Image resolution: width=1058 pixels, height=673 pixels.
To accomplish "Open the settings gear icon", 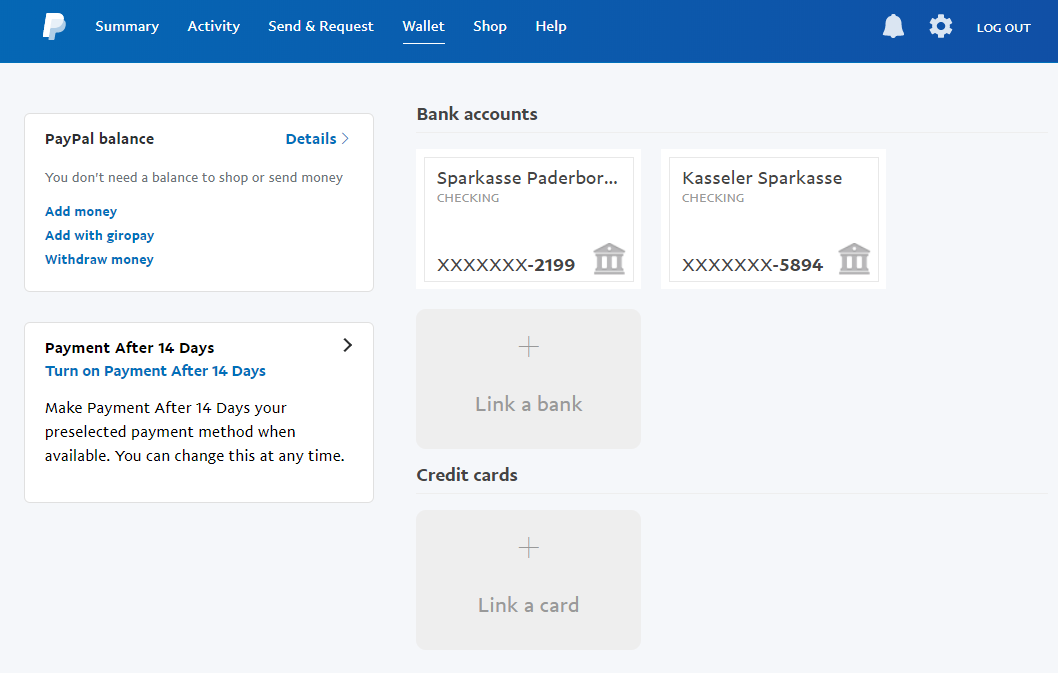I will pyautogui.click(x=941, y=26).
